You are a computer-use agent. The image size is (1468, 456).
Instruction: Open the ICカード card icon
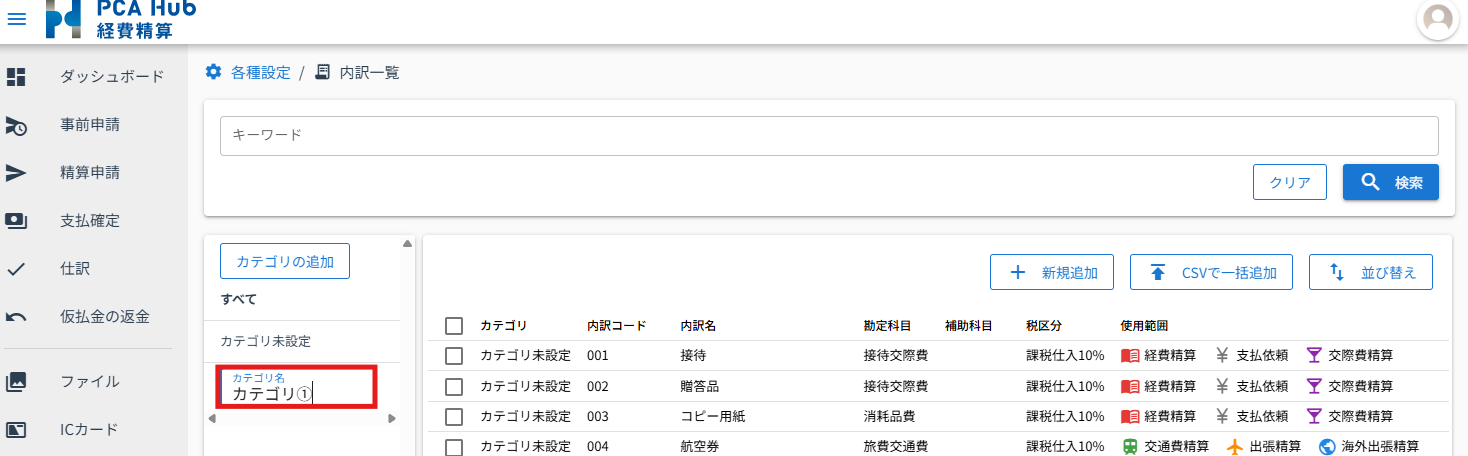[x=16, y=430]
